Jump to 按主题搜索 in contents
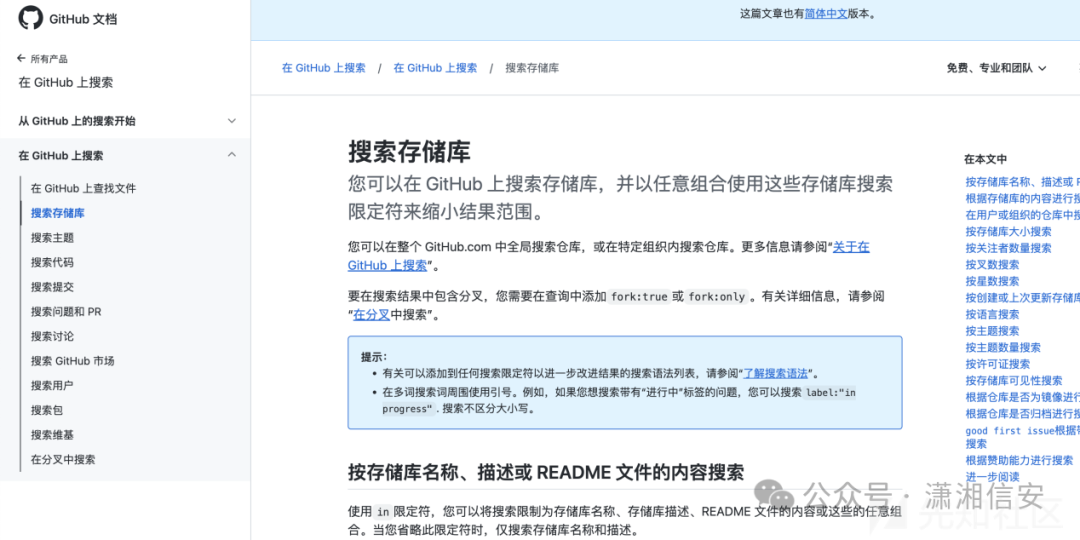Screen dimensions: 1080x540 (x=993, y=331)
